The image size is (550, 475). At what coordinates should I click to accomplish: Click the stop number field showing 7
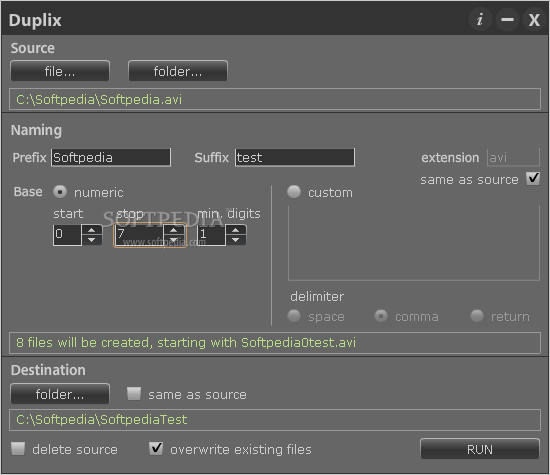pos(139,235)
